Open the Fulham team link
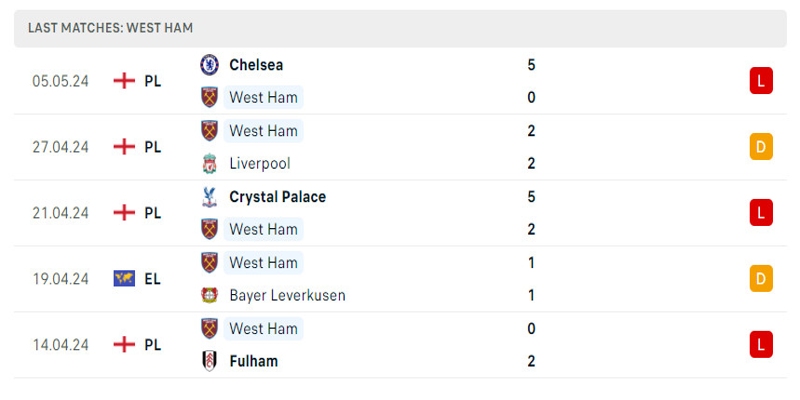800x400 pixels. click(253, 361)
